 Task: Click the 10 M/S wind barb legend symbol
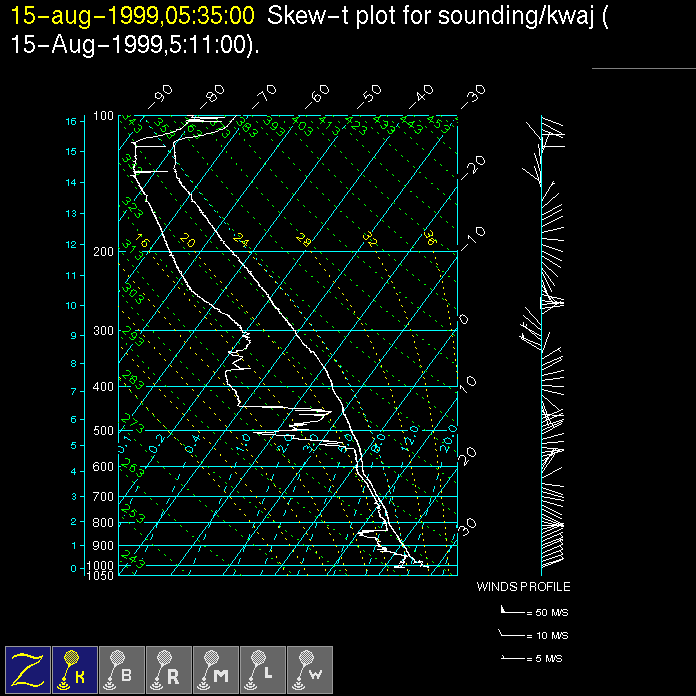click(511, 635)
